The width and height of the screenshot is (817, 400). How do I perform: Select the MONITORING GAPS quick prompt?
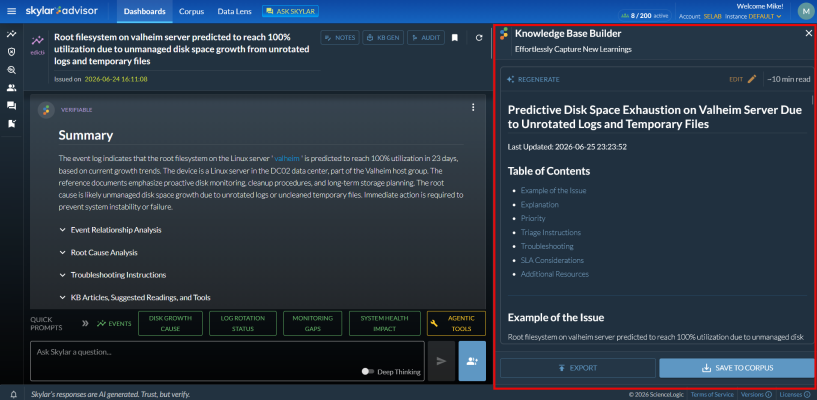pos(313,323)
